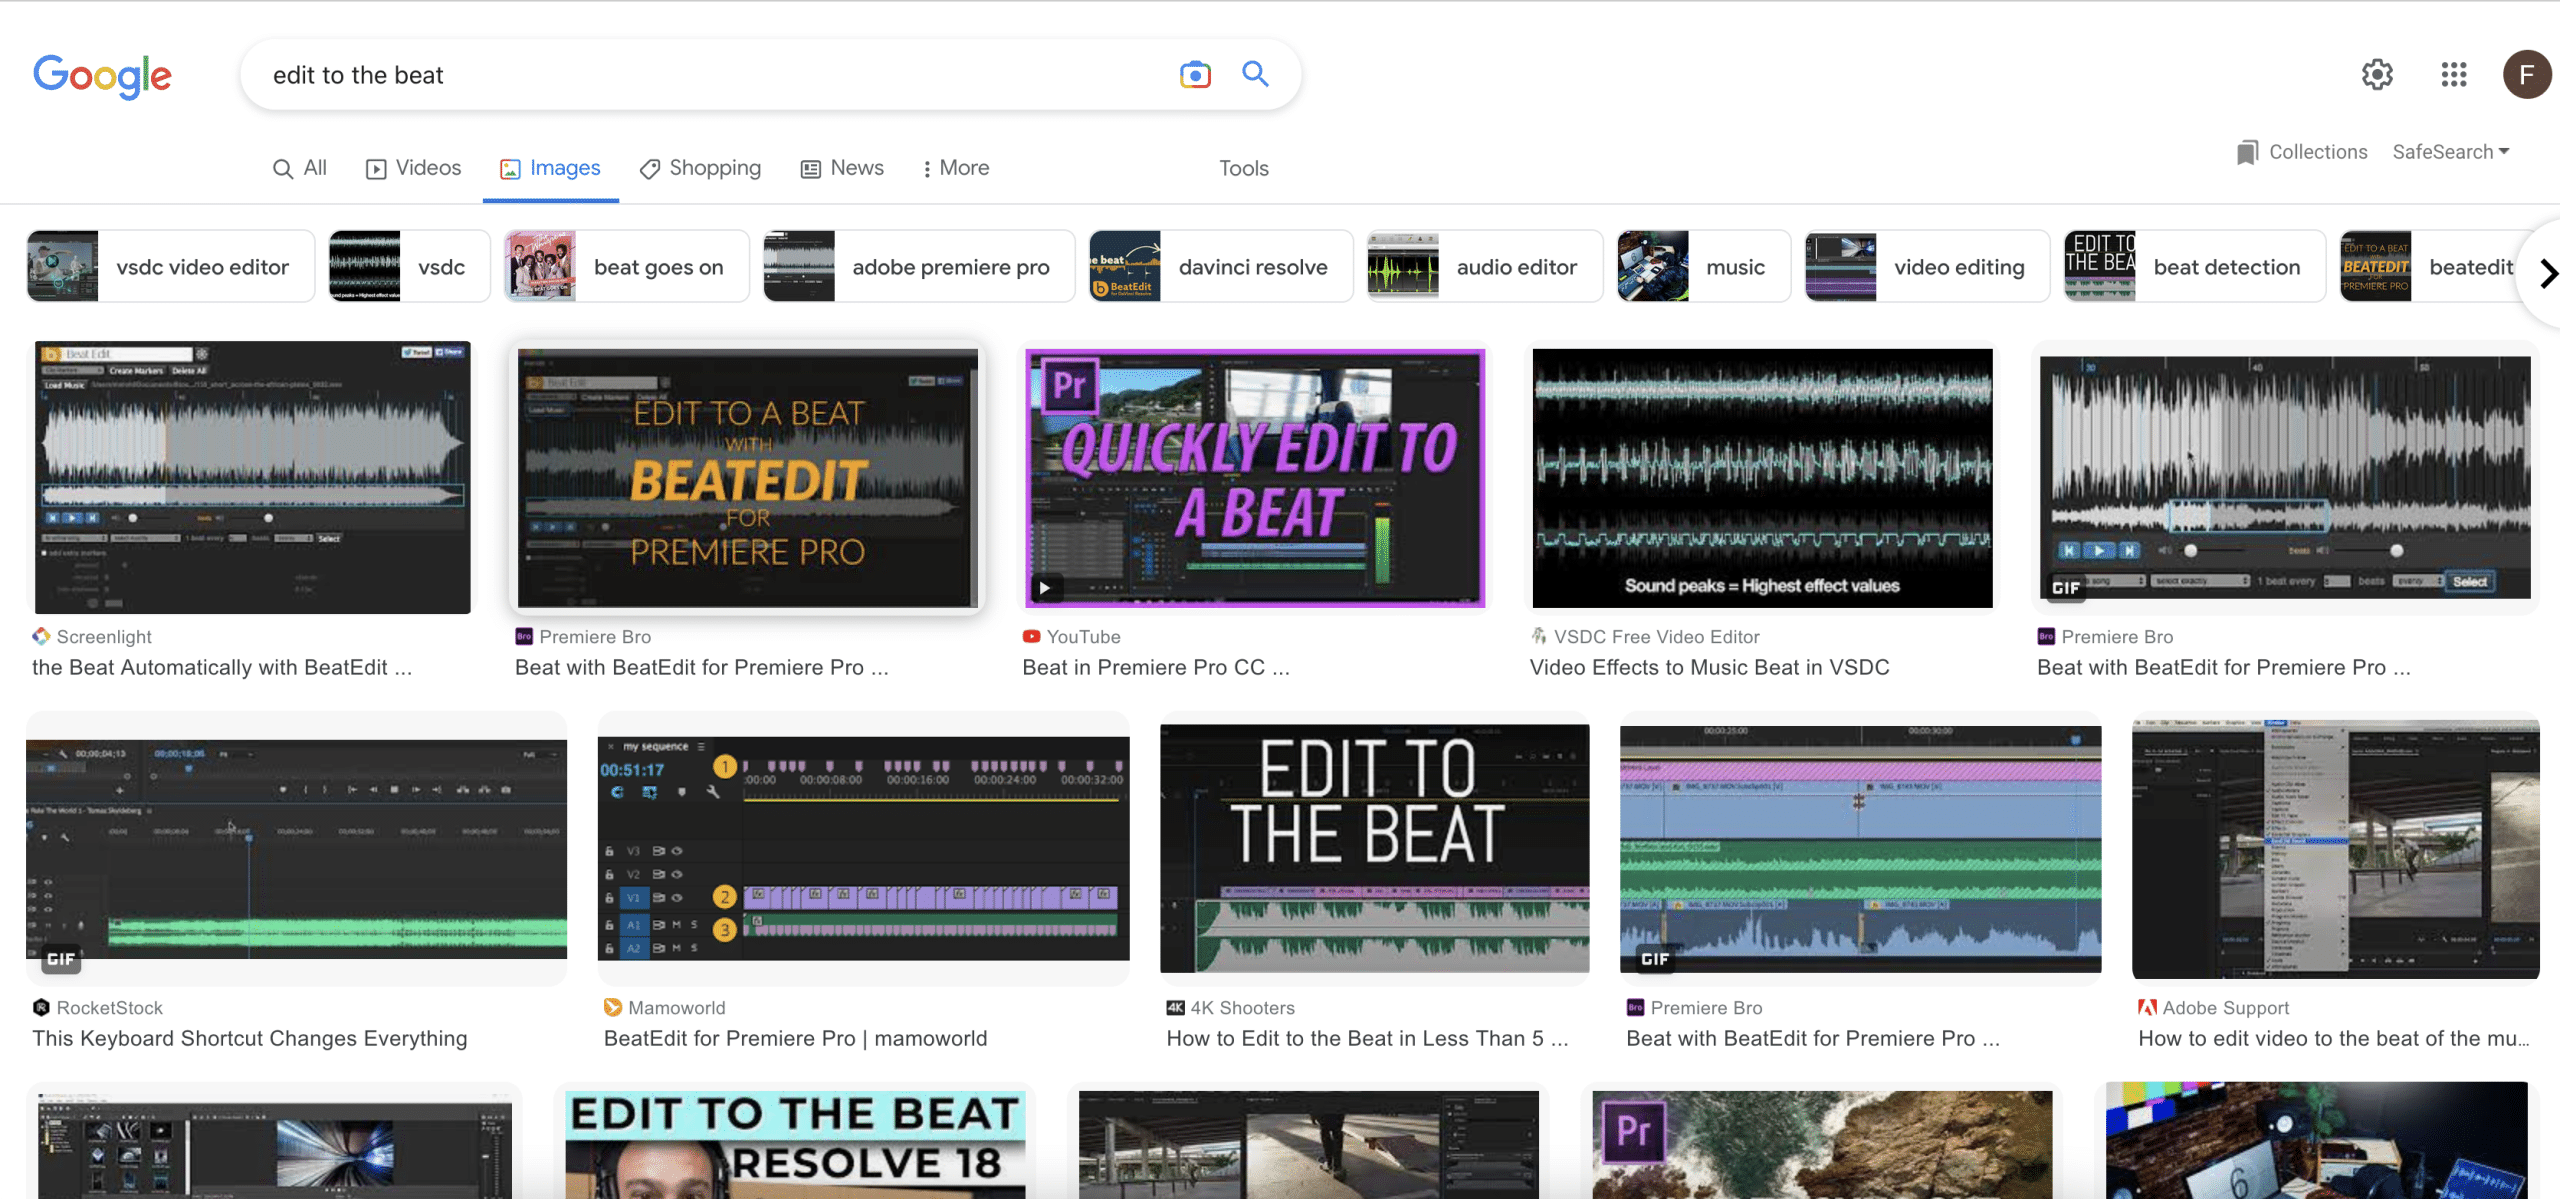Image resolution: width=2560 pixels, height=1199 pixels.
Task: Open the Adobe Support menu screenshot image
Action: 2335,848
